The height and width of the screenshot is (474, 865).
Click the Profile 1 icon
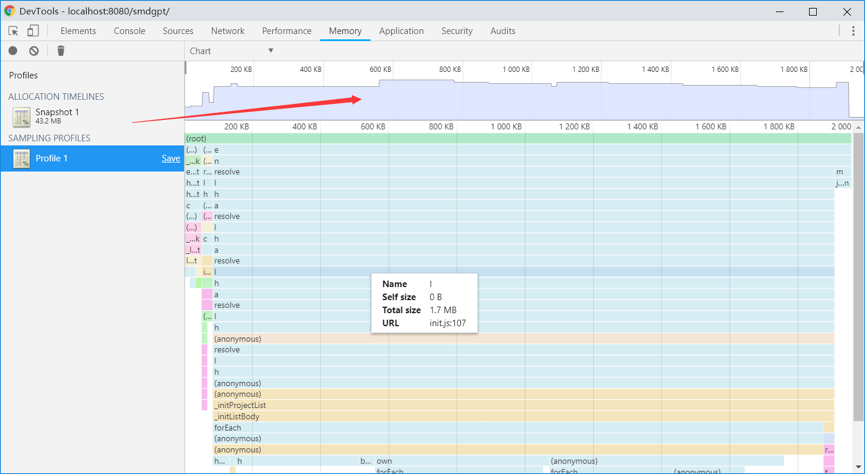pos(22,158)
